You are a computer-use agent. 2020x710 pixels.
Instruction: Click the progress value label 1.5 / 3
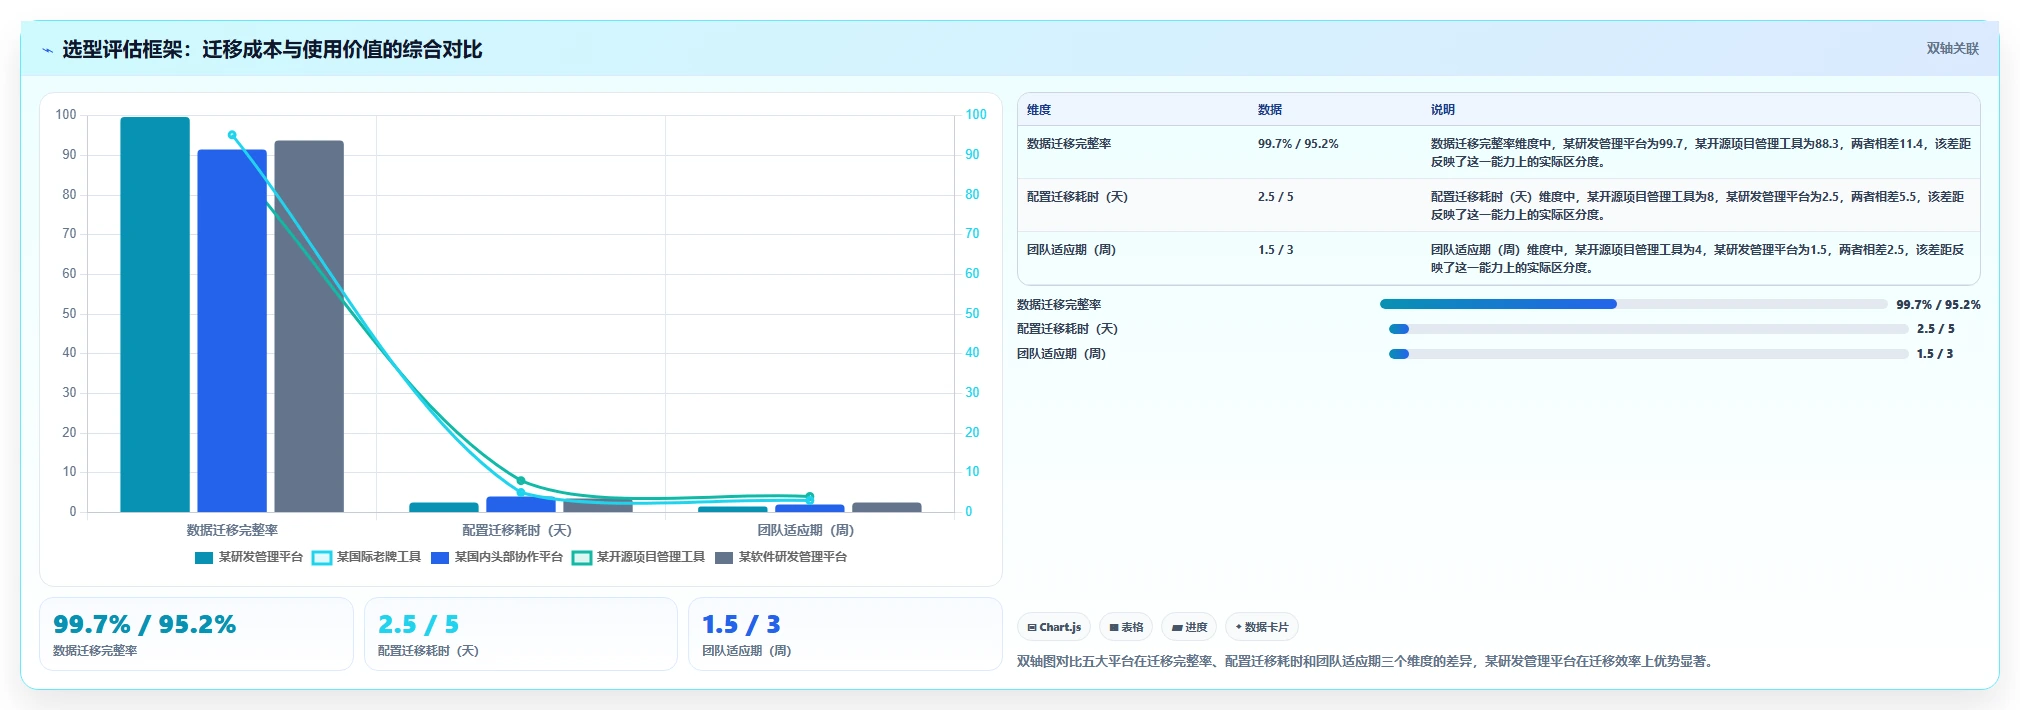pos(1935,354)
